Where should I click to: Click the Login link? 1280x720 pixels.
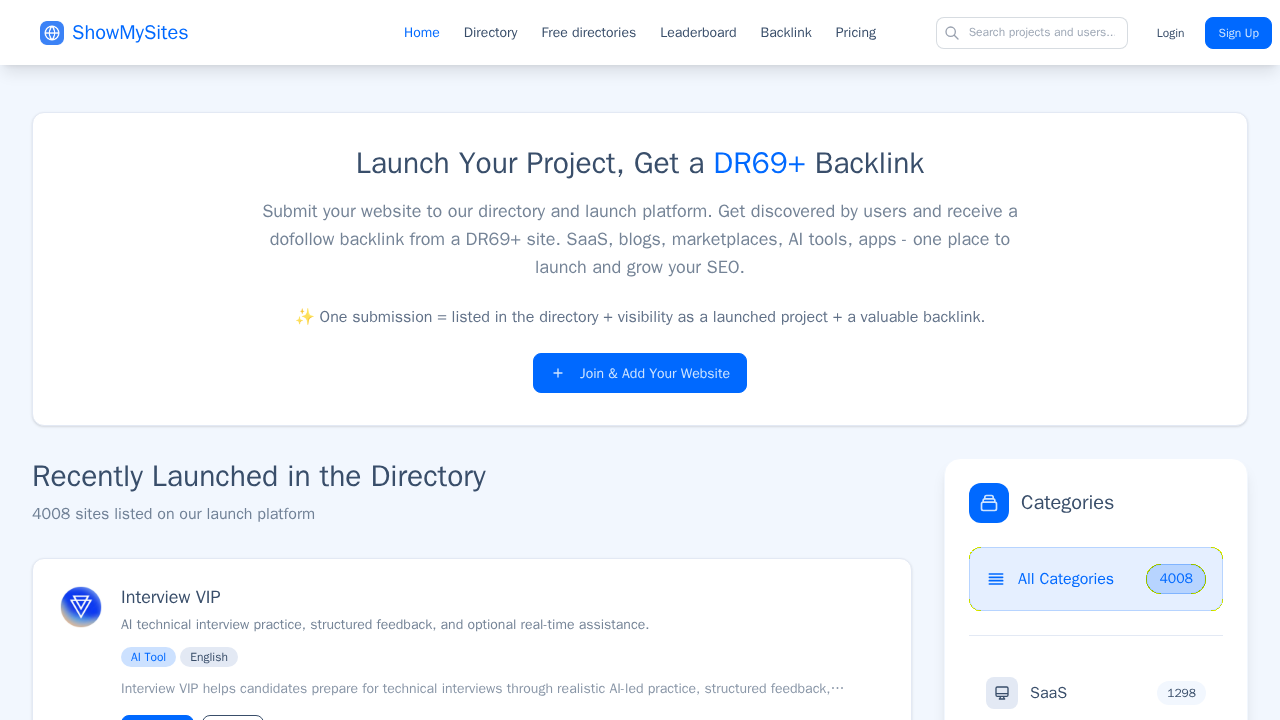click(x=1170, y=33)
